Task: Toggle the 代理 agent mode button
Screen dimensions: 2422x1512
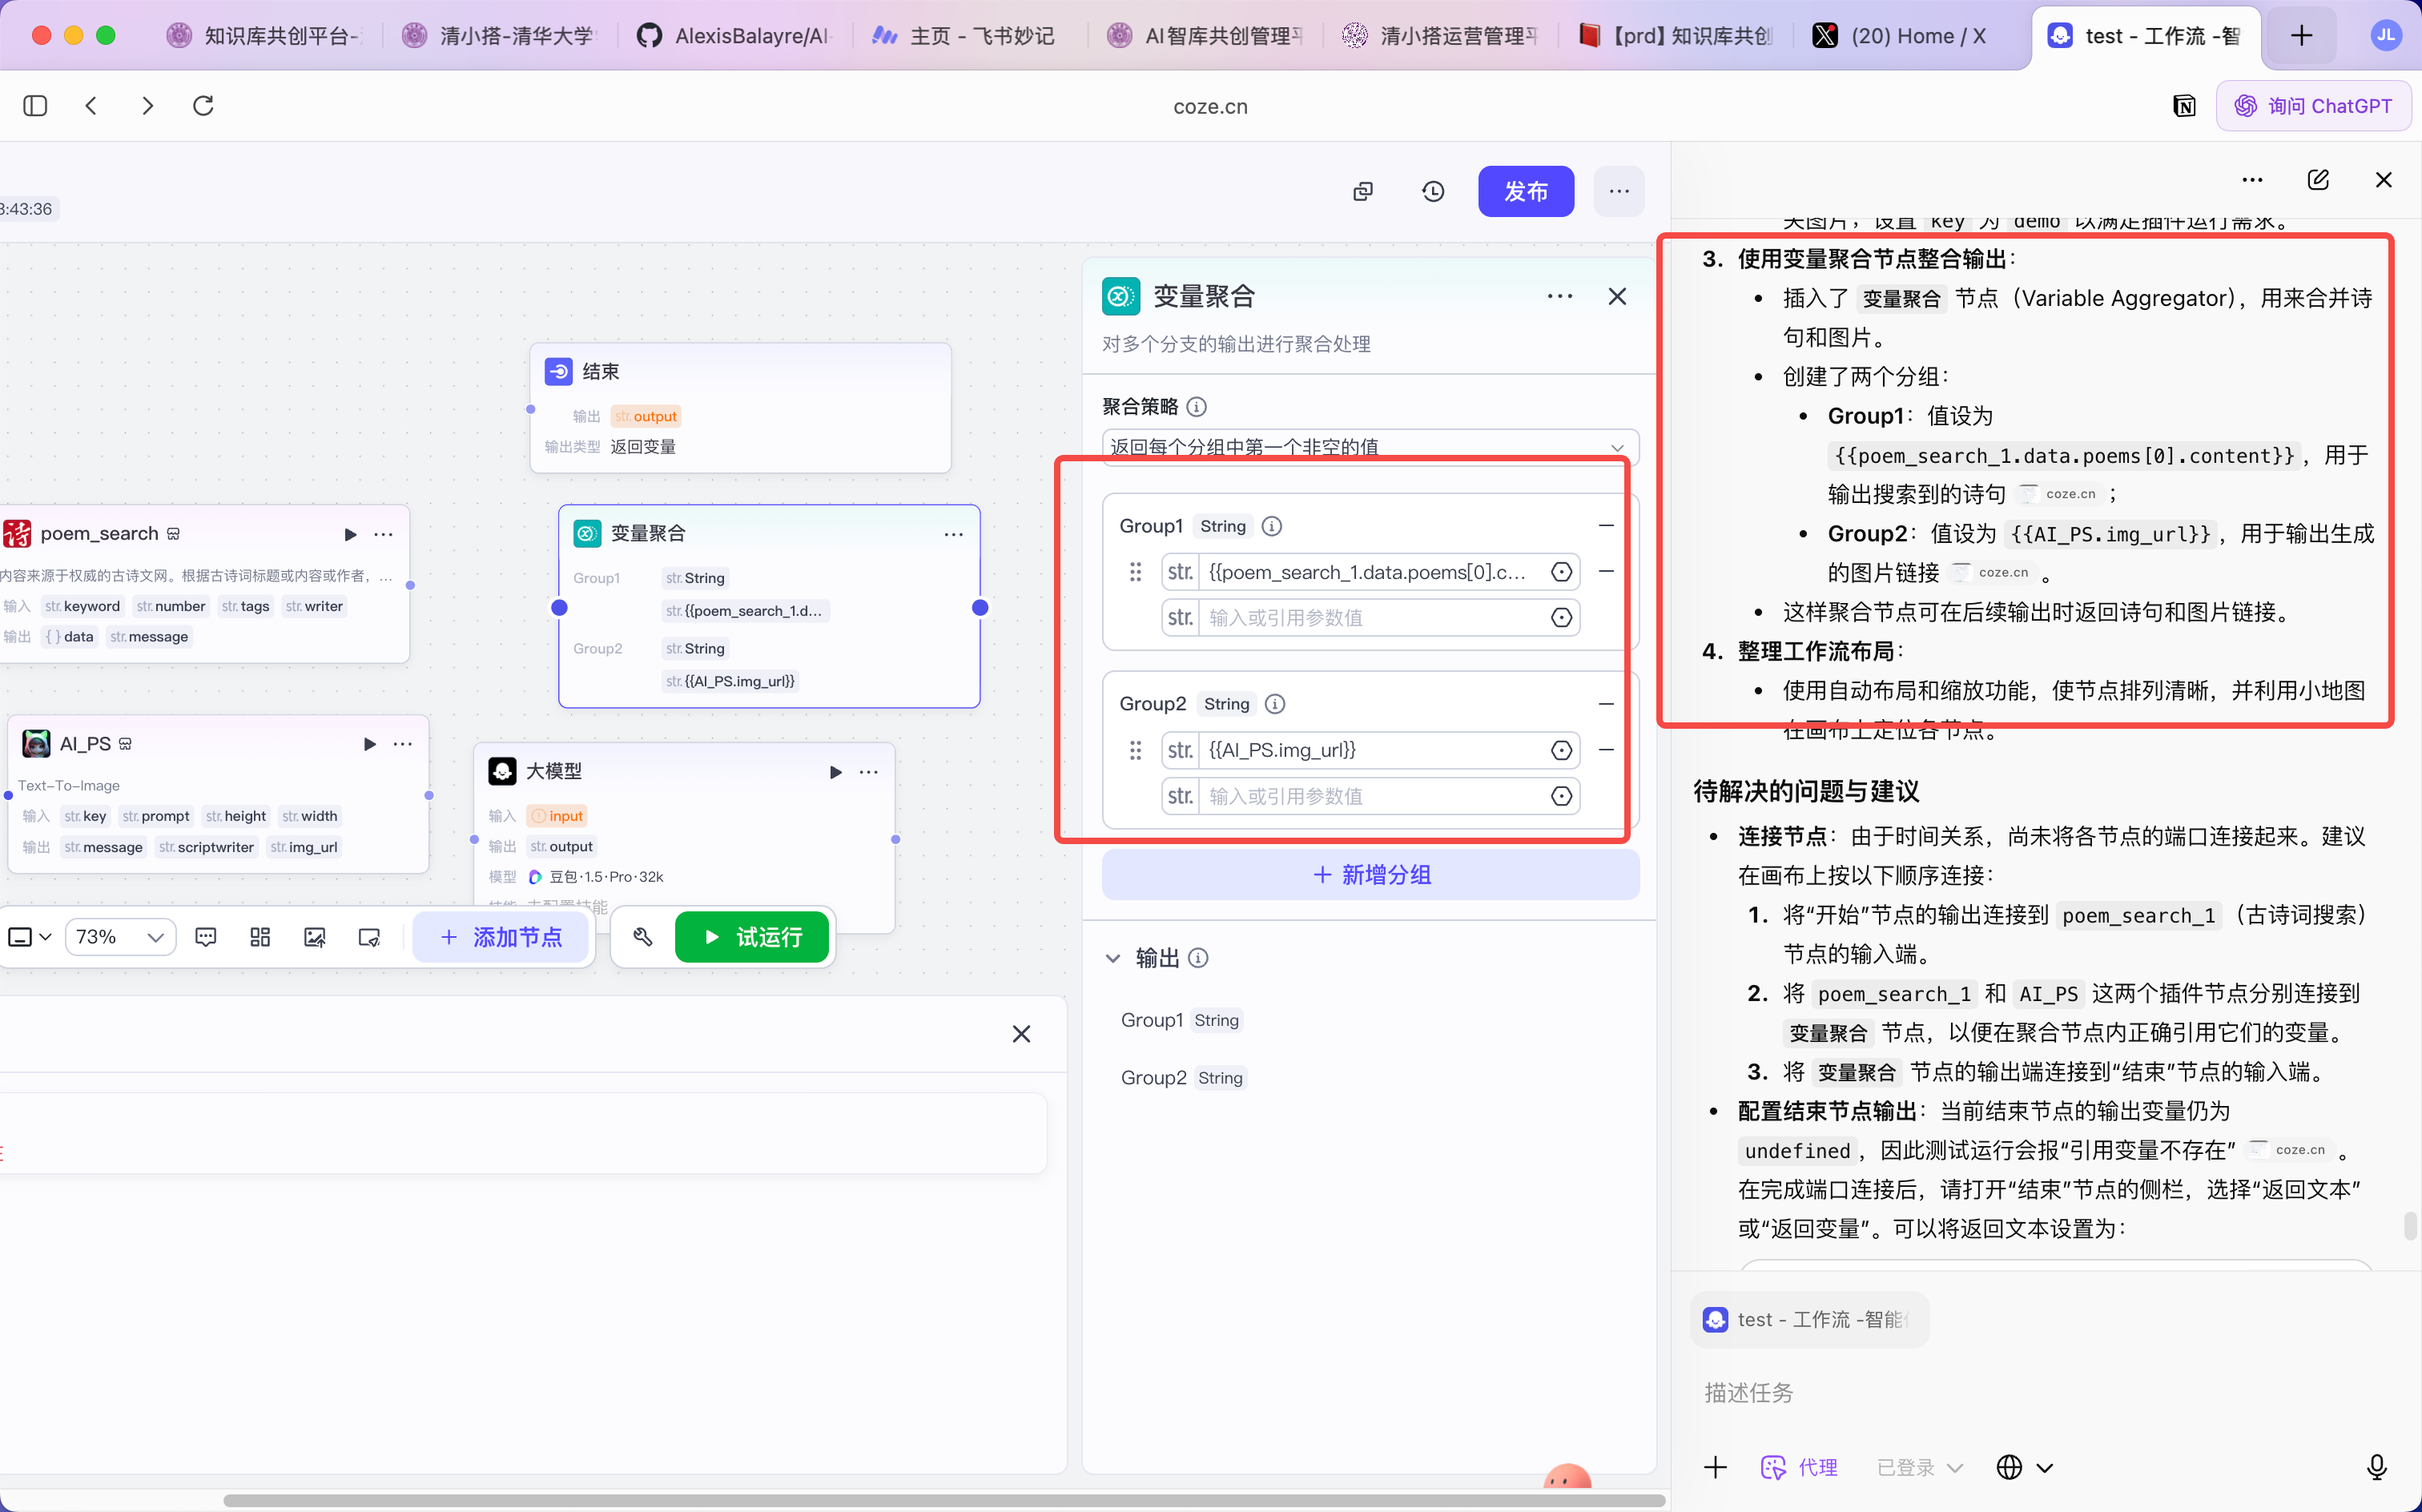Action: pos(1798,1467)
